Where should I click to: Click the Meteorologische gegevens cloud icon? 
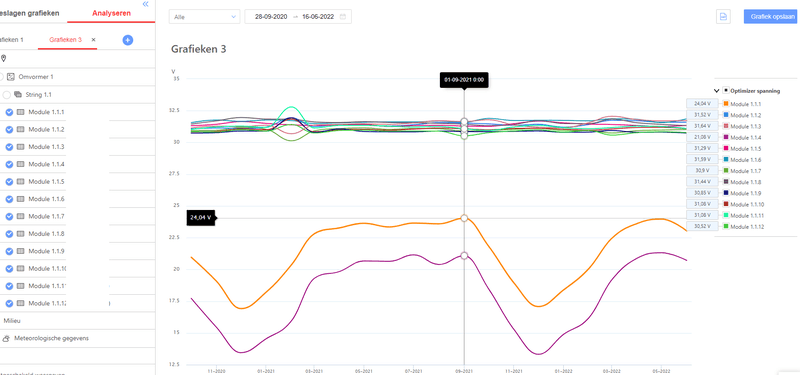(7, 338)
